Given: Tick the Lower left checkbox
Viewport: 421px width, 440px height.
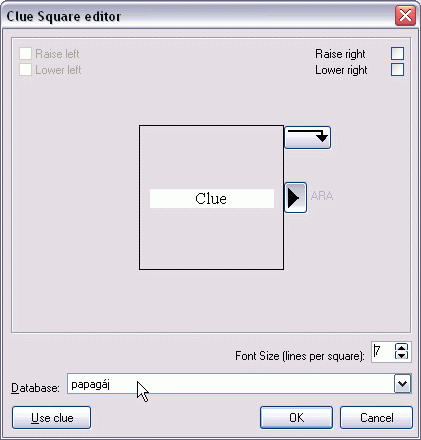Looking at the screenshot, I should point(25,70).
